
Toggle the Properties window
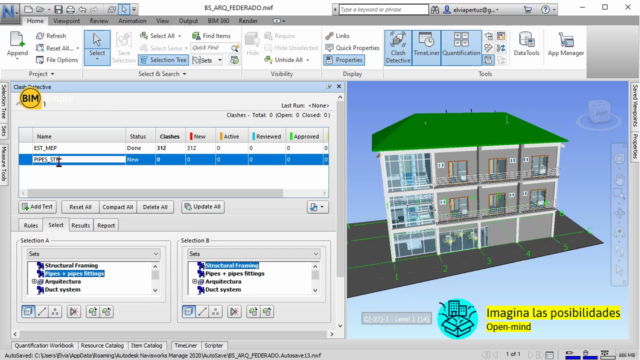tap(344, 60)
